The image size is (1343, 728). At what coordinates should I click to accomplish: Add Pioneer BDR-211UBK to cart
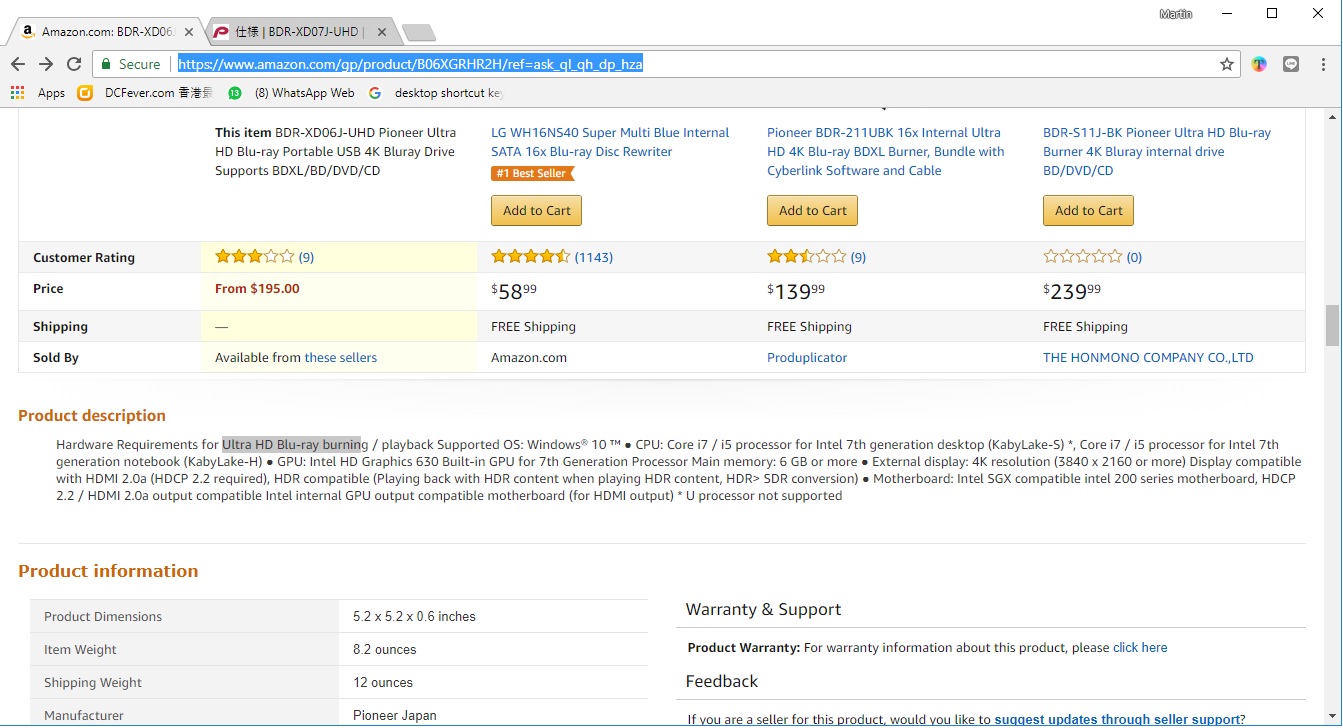[812, 211]
